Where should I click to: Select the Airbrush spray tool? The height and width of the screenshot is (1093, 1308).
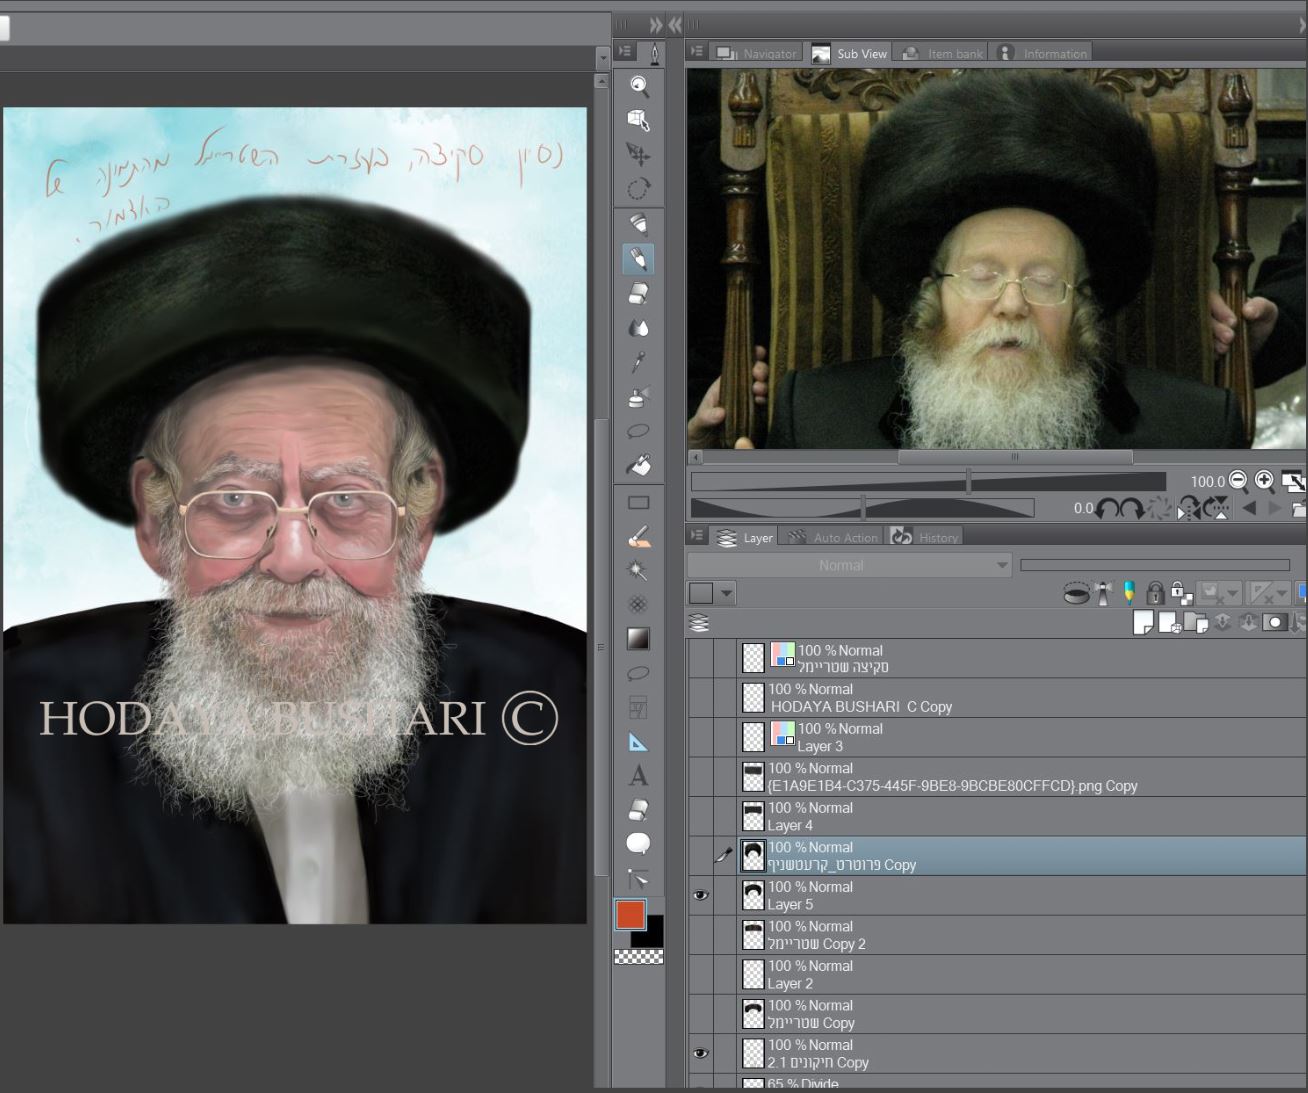point(639,397)
